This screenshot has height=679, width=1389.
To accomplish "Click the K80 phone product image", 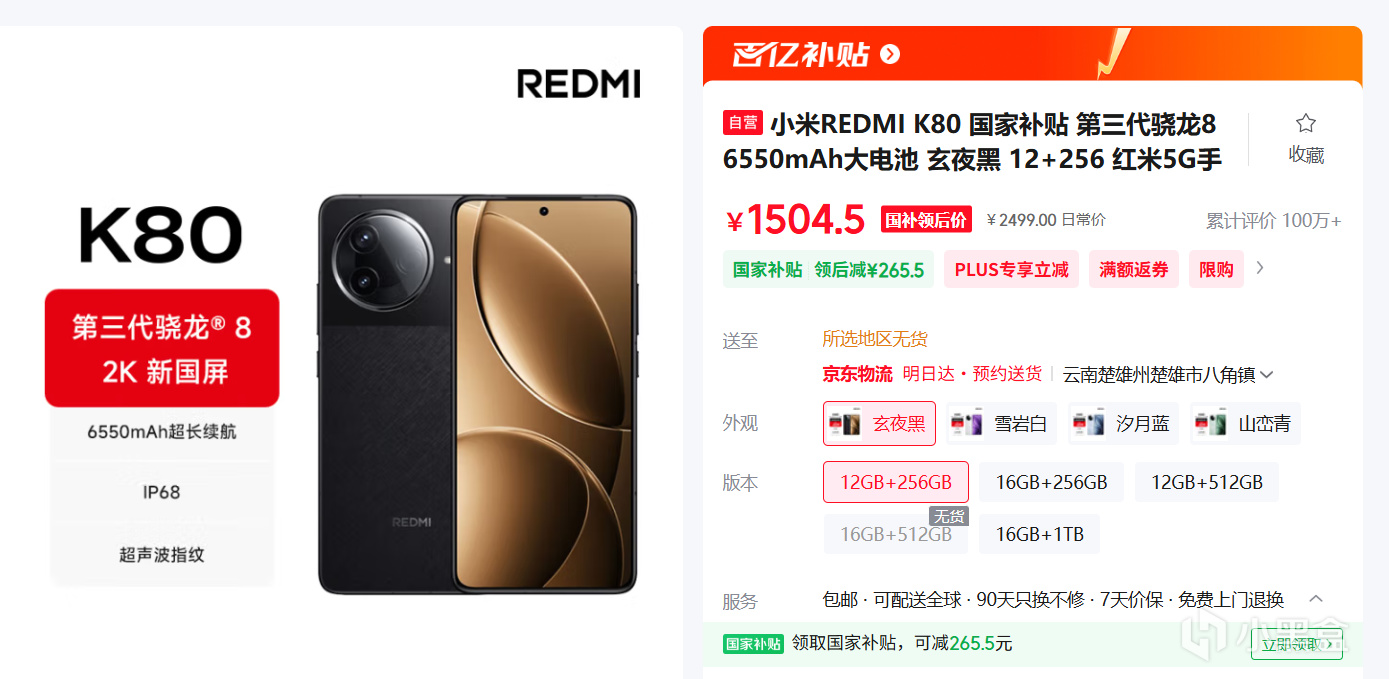I will [x=477, y=394].
